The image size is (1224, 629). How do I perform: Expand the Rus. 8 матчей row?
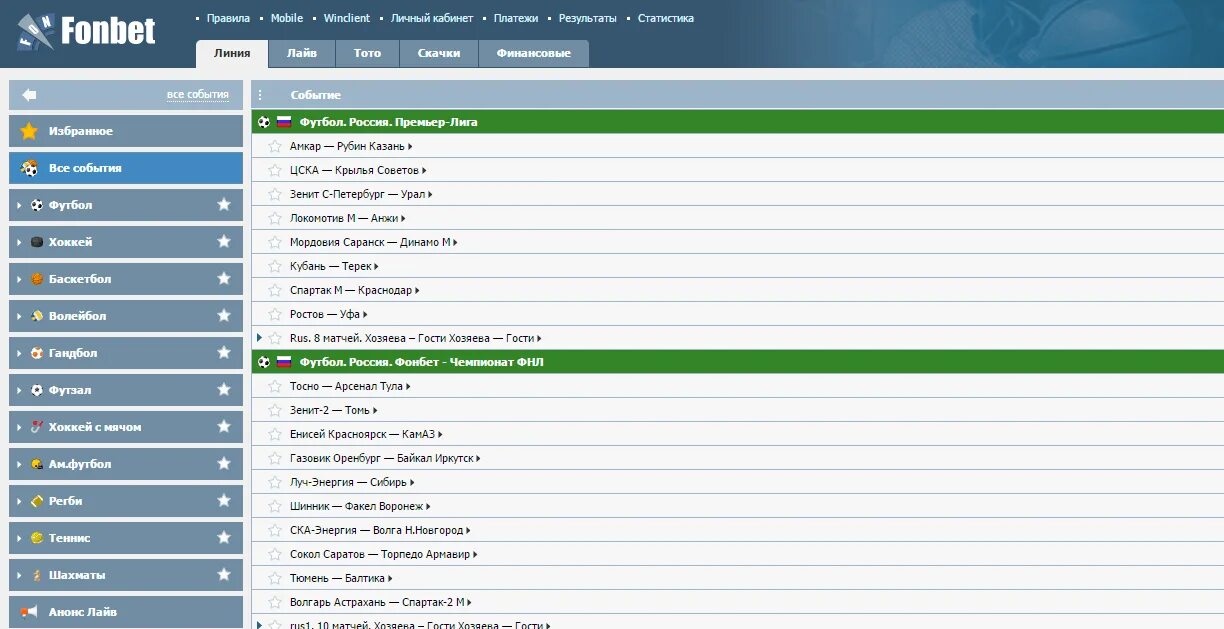260,338
